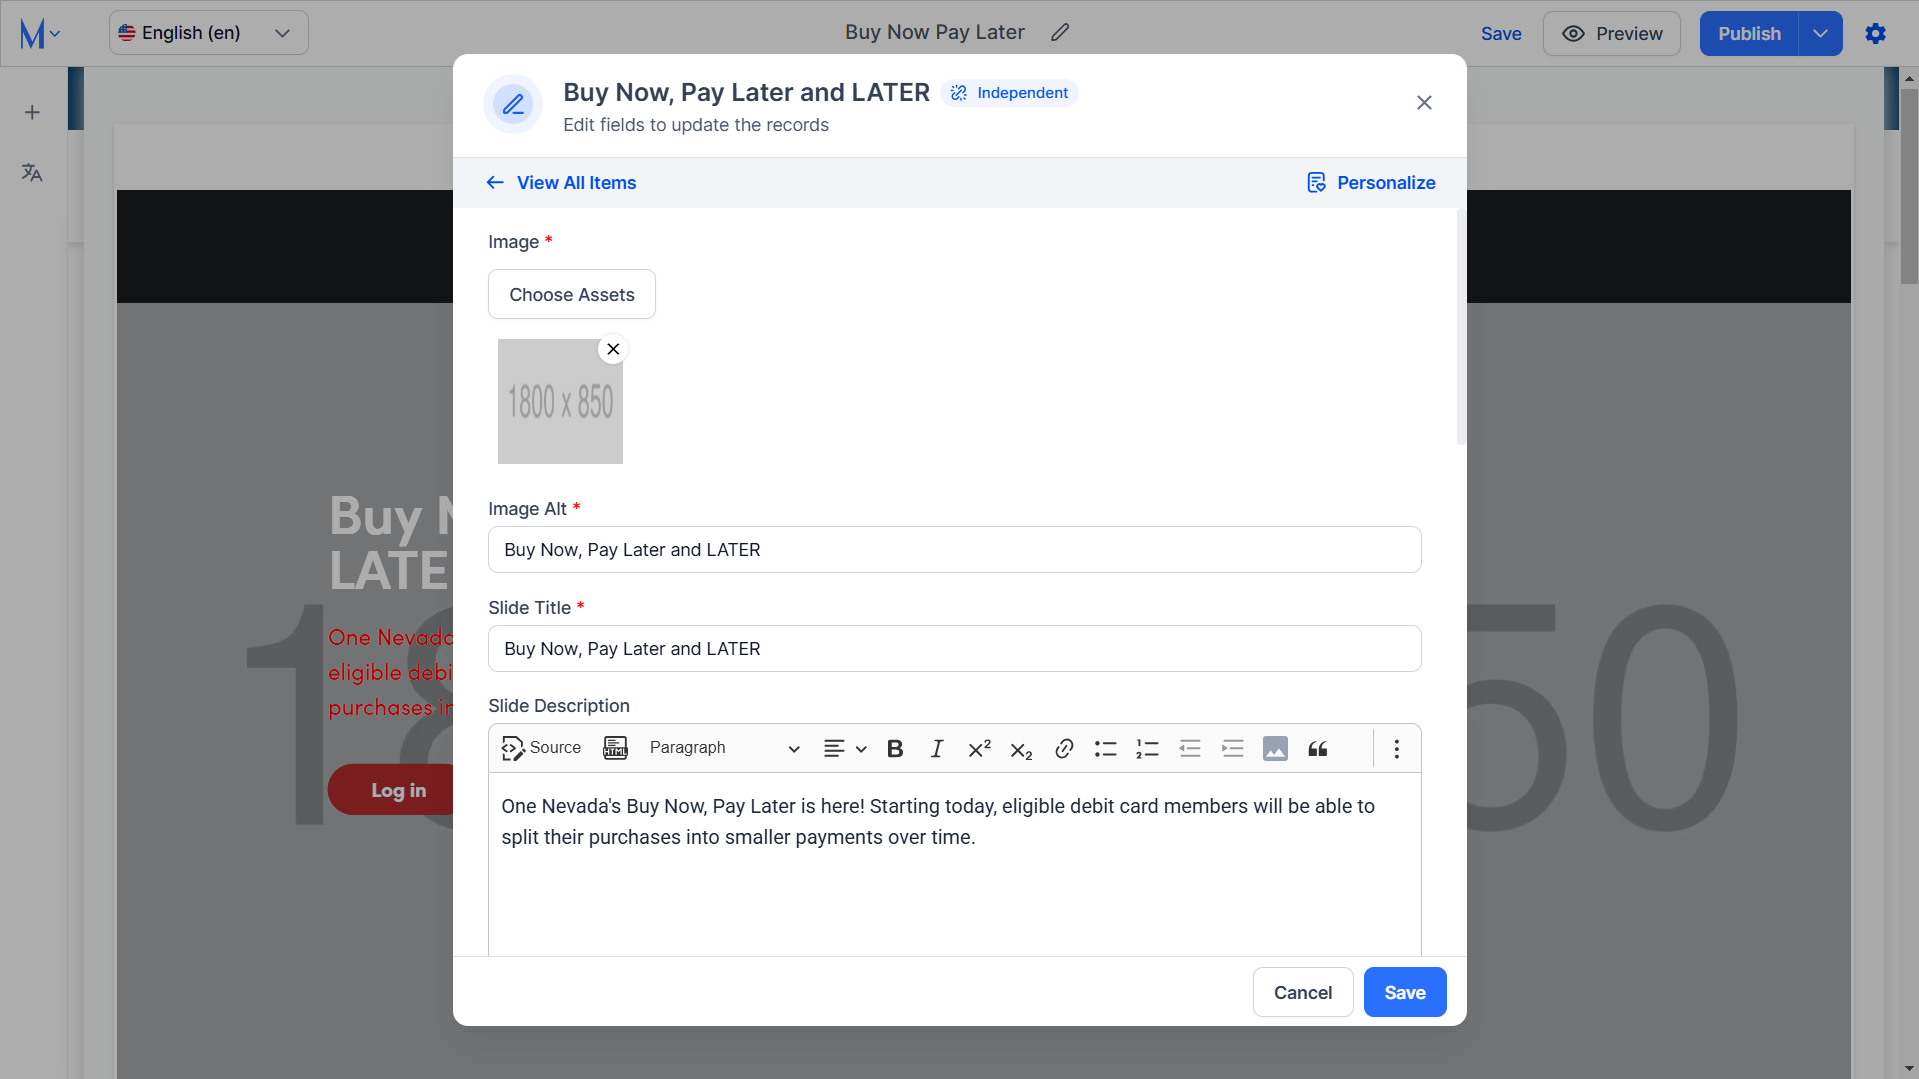Open the text alignment dropdown
Viewport: 1919px width, 1079px height.
coord(844,748)
